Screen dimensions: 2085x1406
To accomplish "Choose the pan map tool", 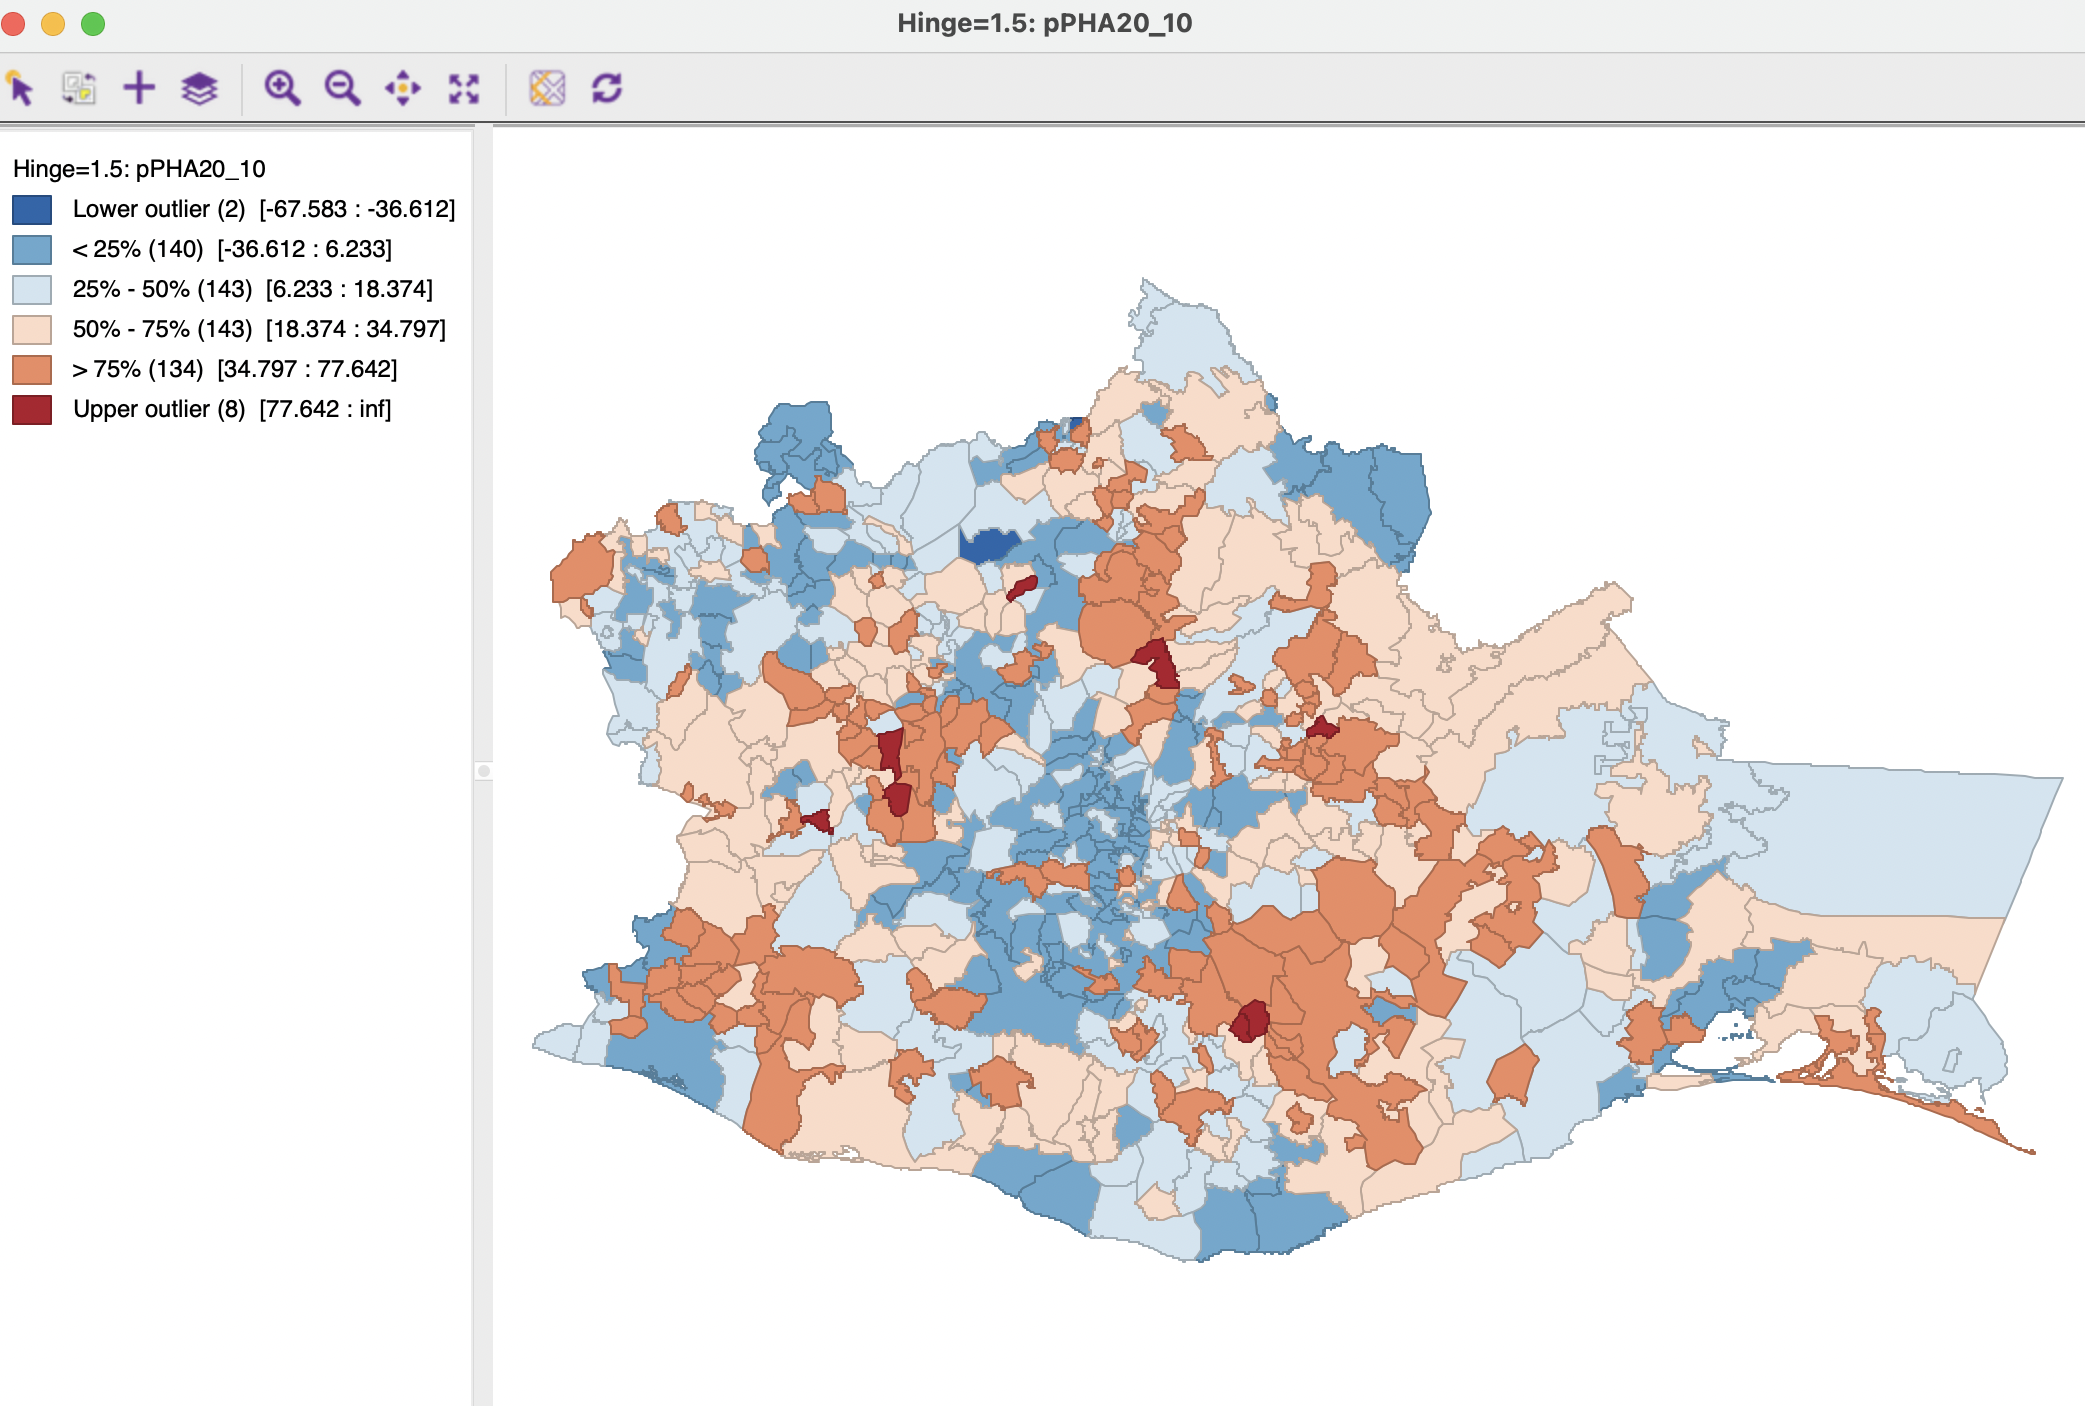I will coord(403,88).
